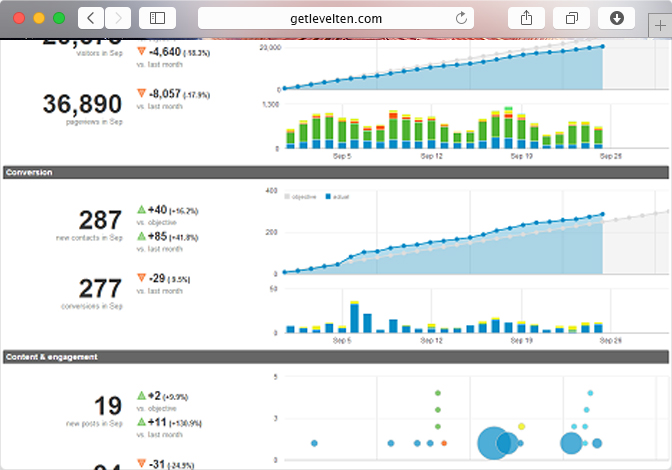The image size is (672, 470).
Task: Click the last data point on contacts actual line
Action: [603, 214]
